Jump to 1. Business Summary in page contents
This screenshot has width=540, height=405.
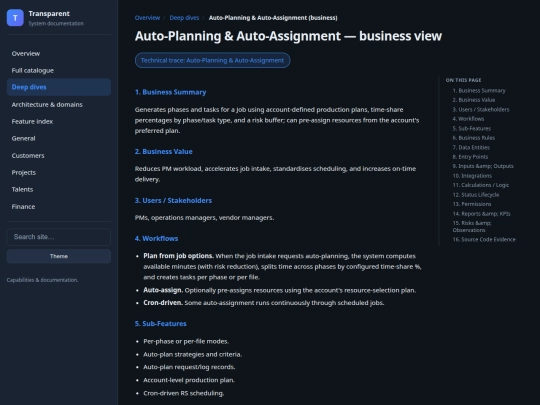click(479, 91)
